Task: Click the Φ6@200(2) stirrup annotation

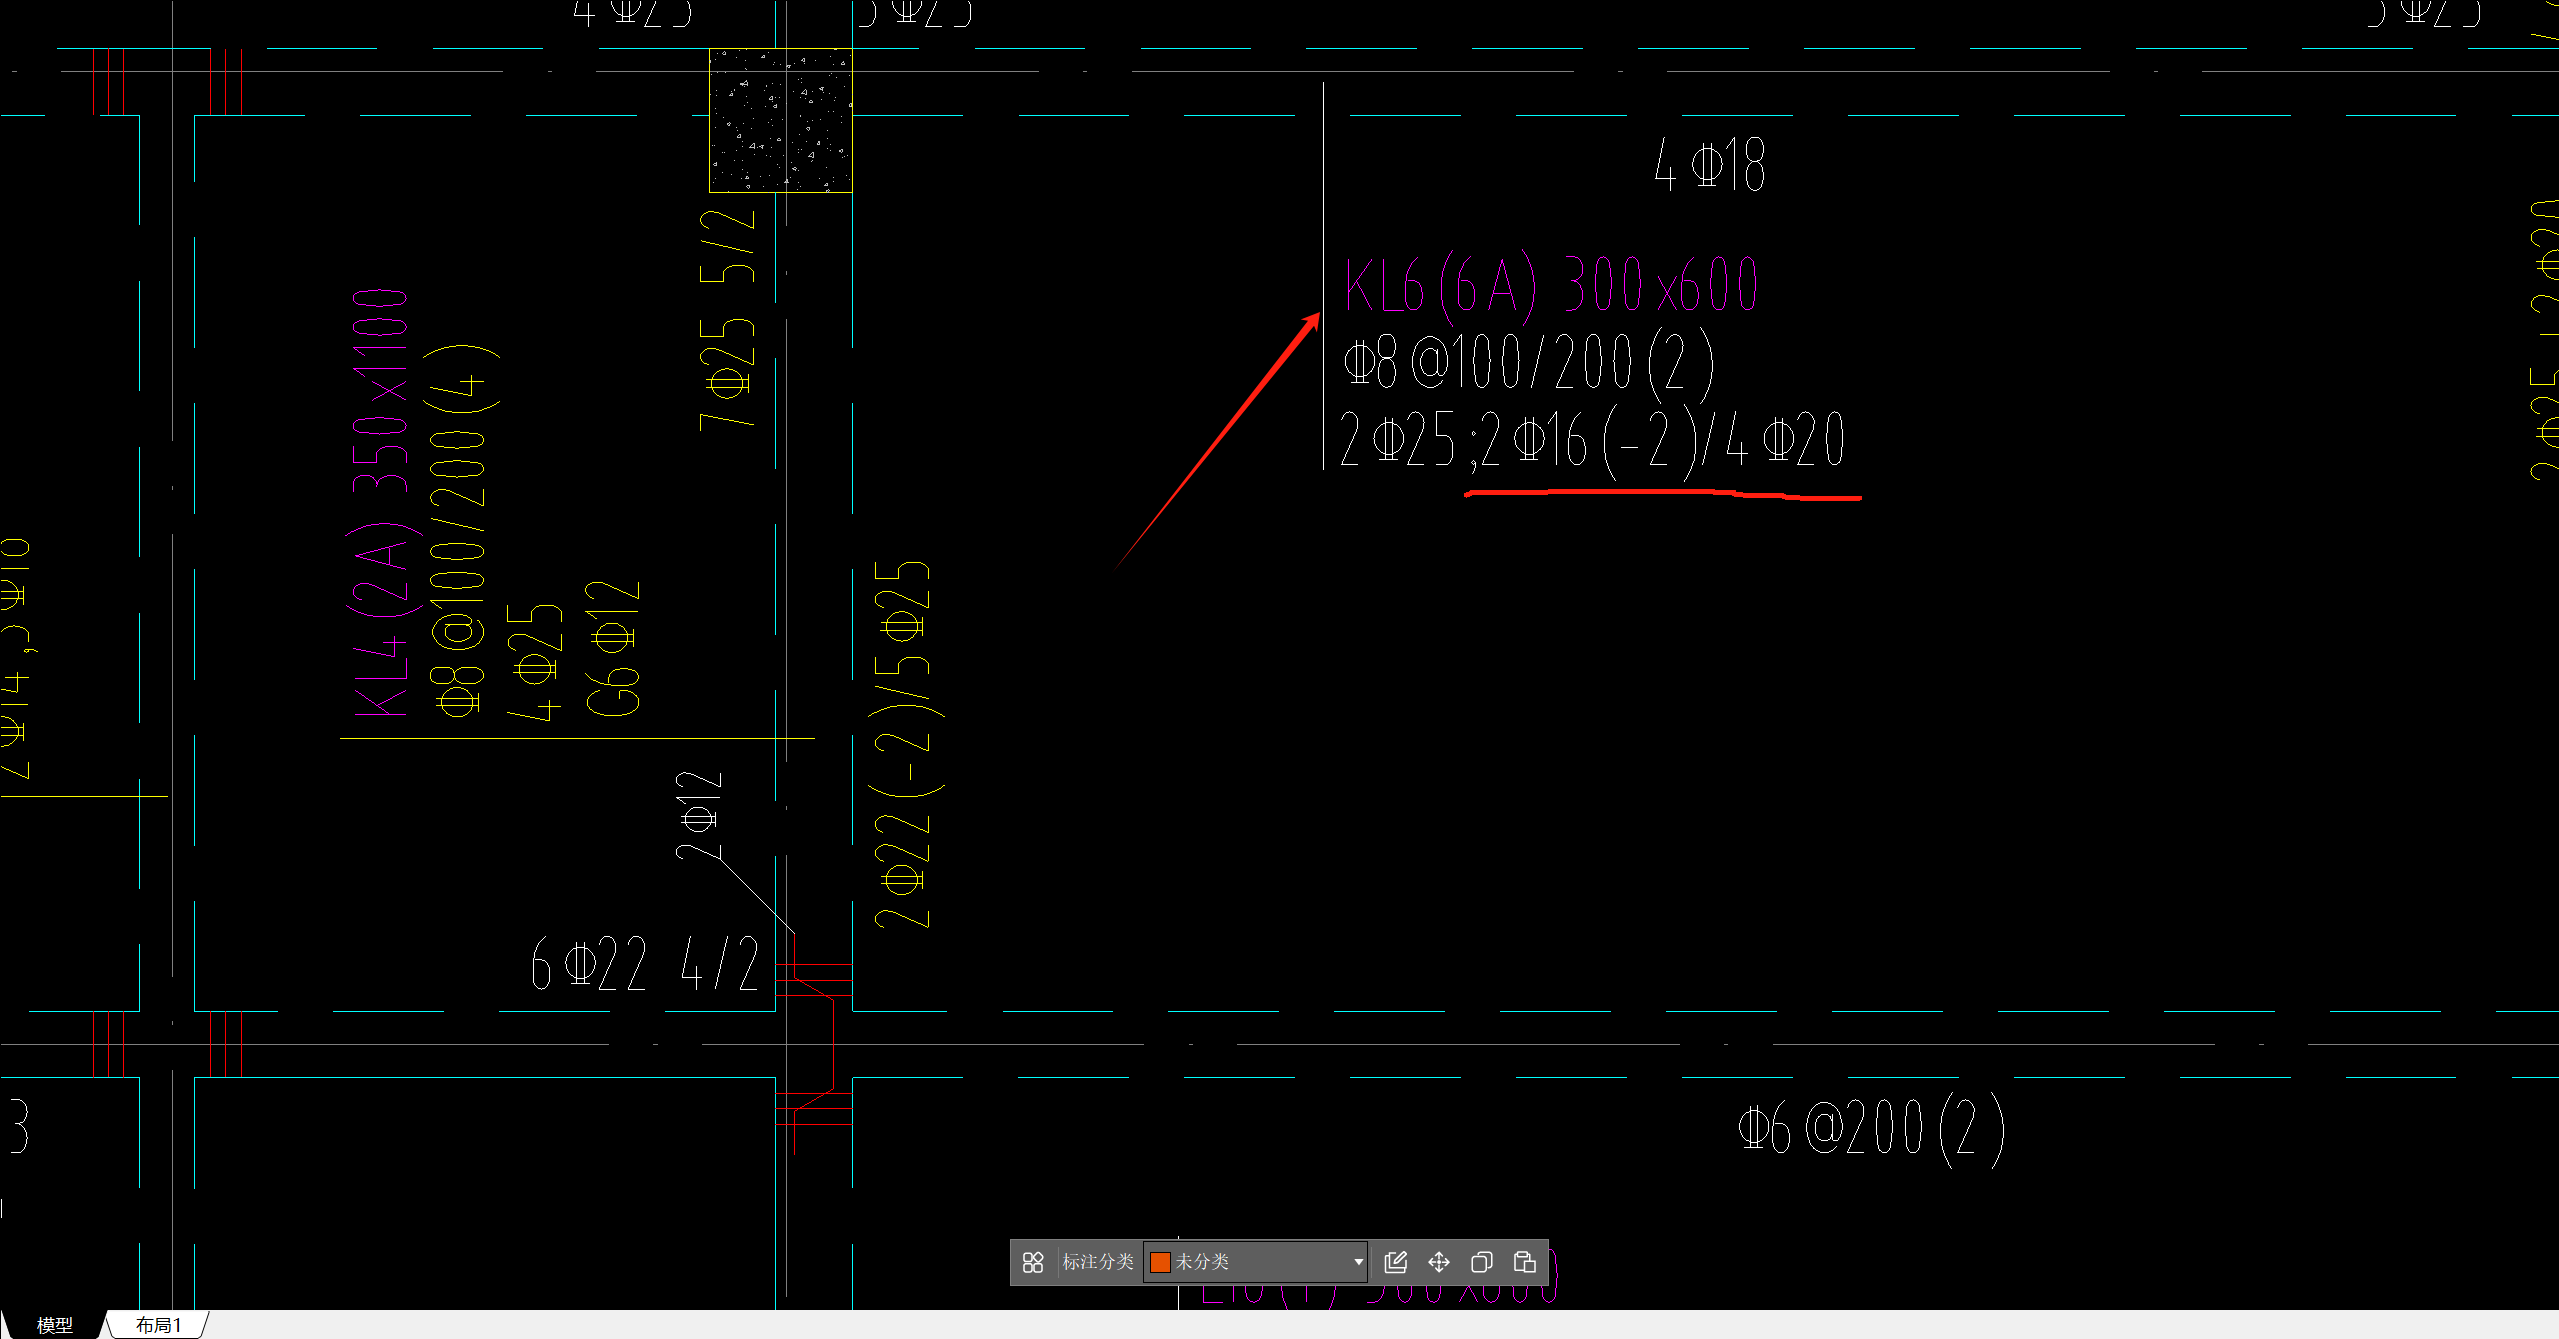Action: tap(1872, 1129)
